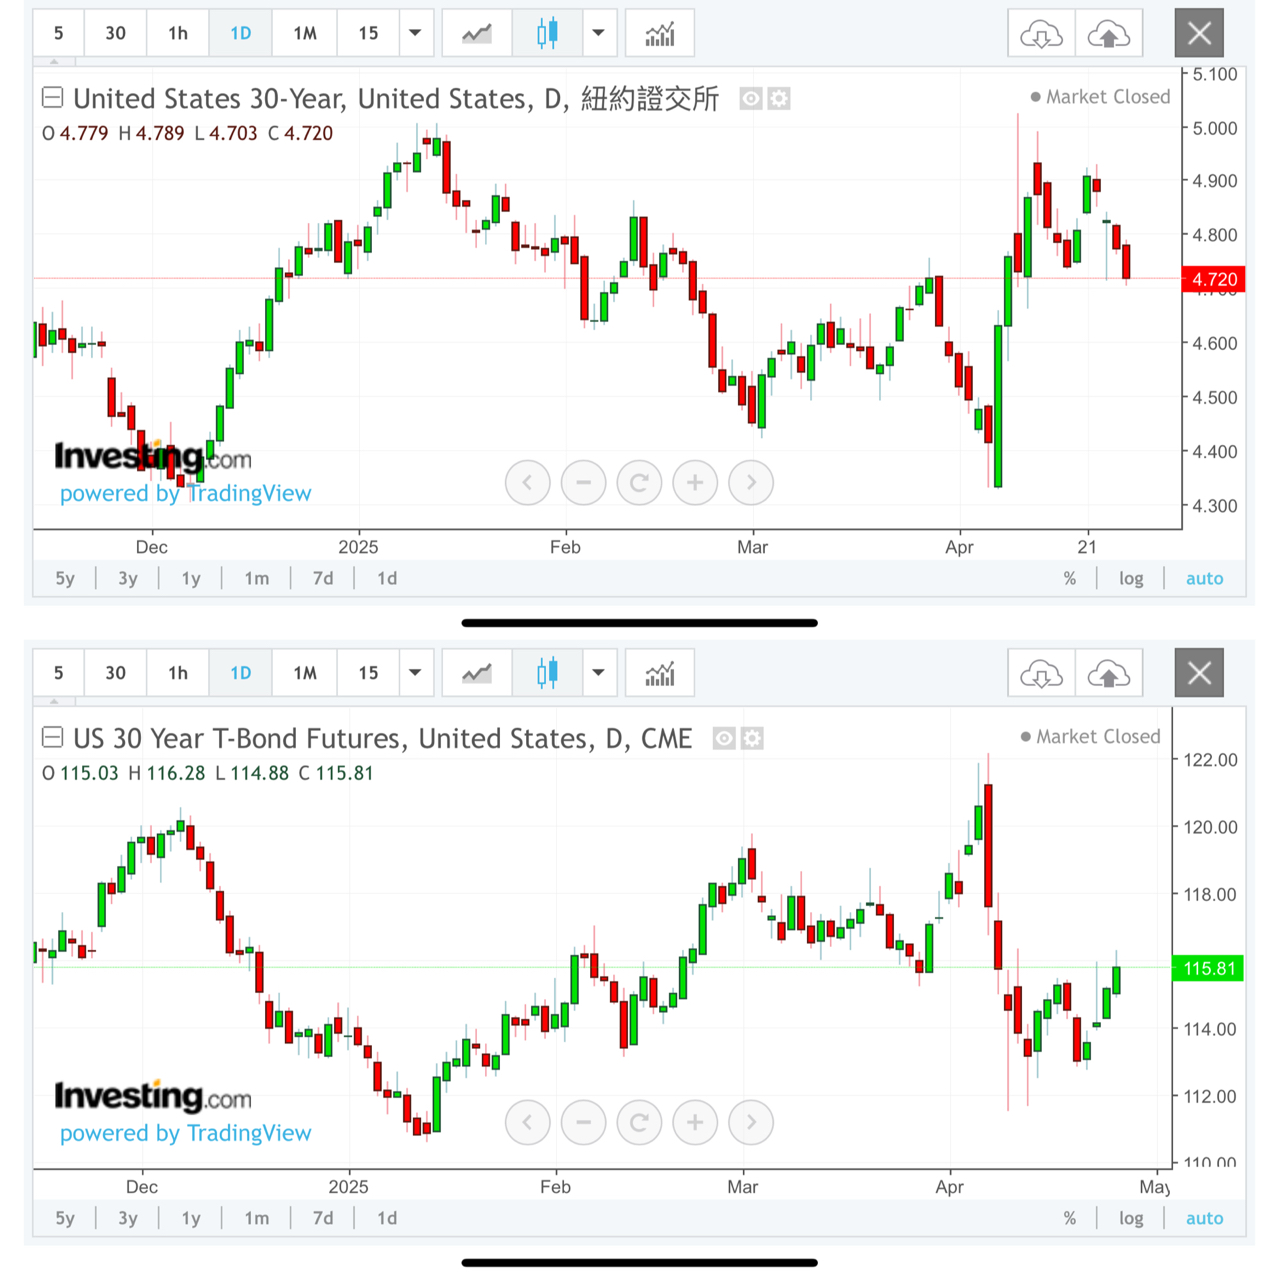Toggle percentage scale on the top chart
The width and height of the screenshot is (1280, 1280).
[x=1069, y=578]
